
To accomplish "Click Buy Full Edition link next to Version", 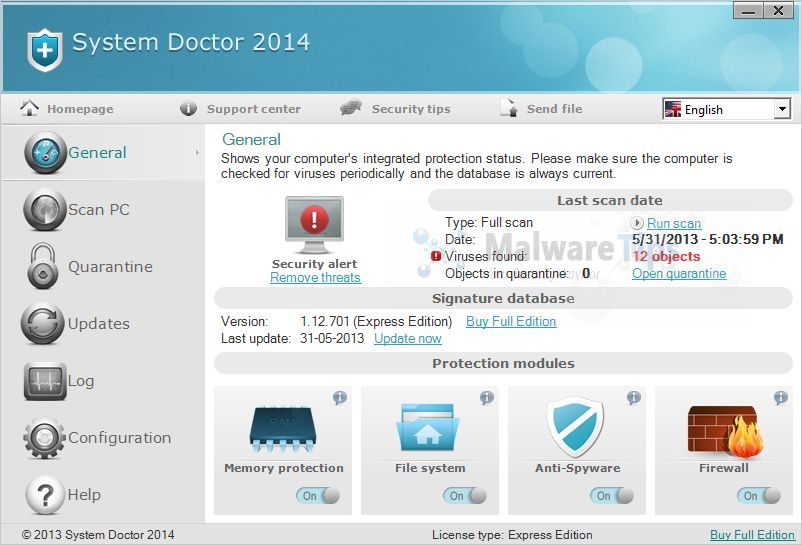I will coord(511,321).
